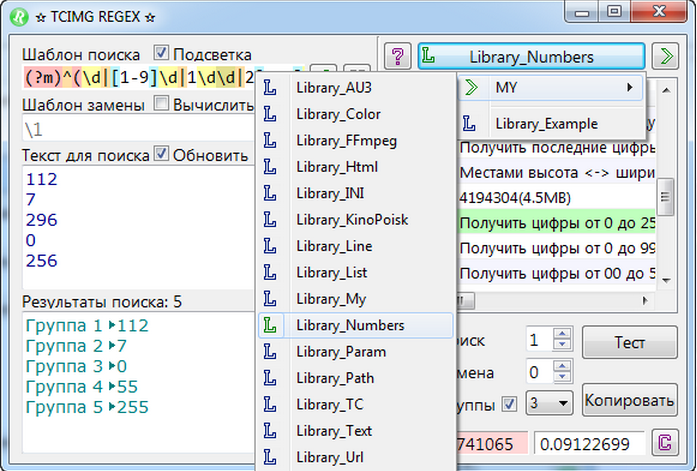Screen dimensions: 697x471
Task: Select list row 'Получить последние цифры'
Action: click(x=557, y=147)
